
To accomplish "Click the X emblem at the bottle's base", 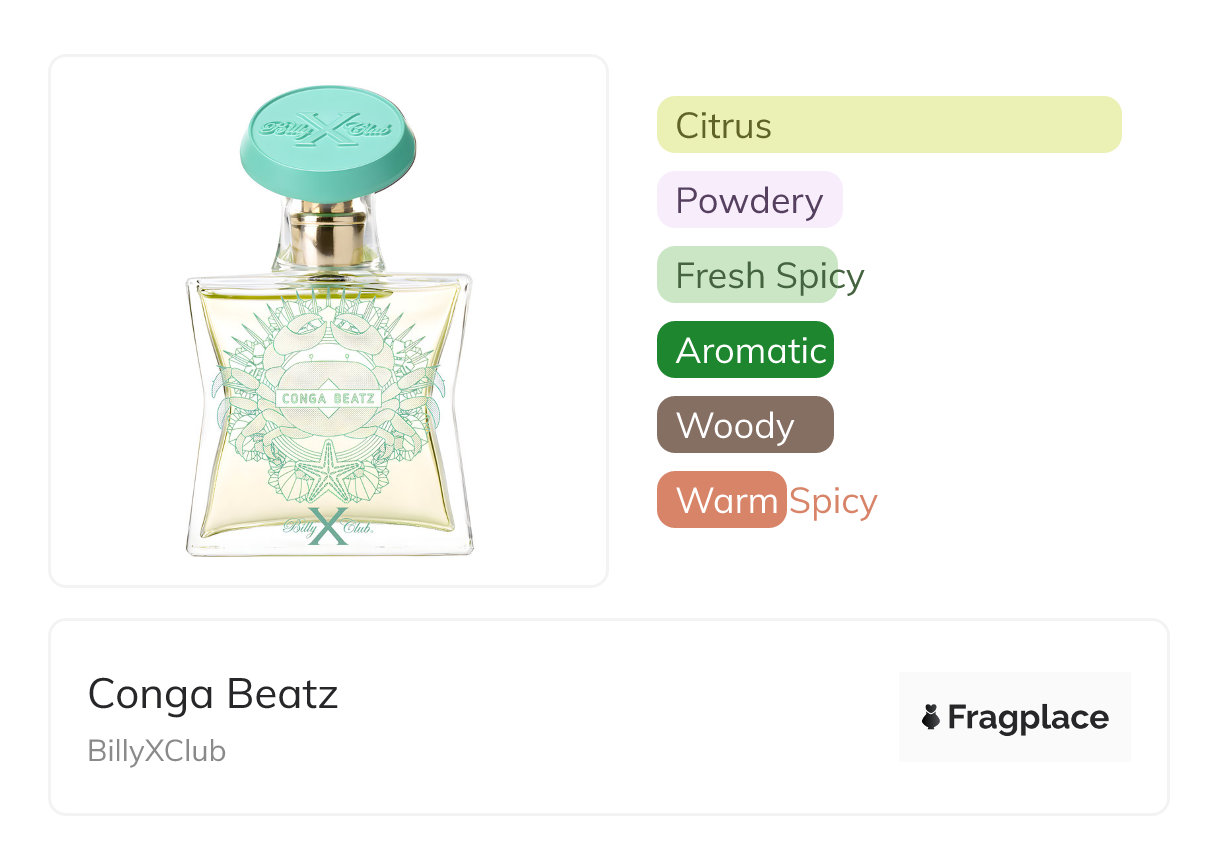I will pos(329,527).
